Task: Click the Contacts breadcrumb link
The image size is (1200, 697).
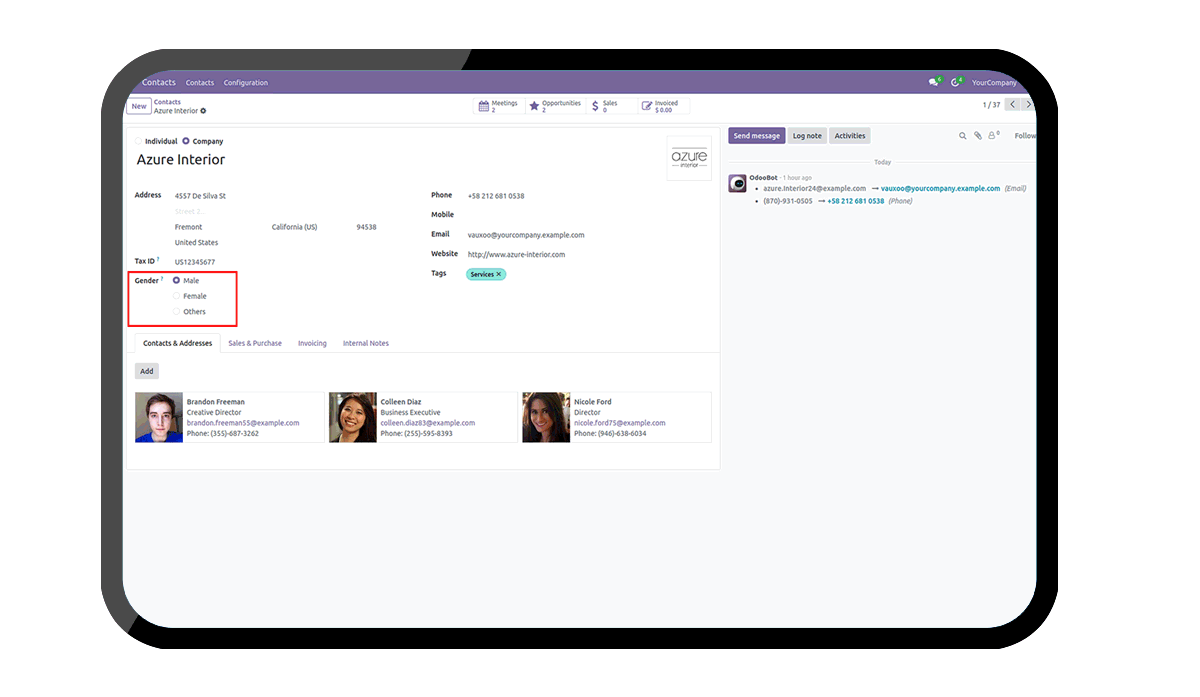Action: 167,102
